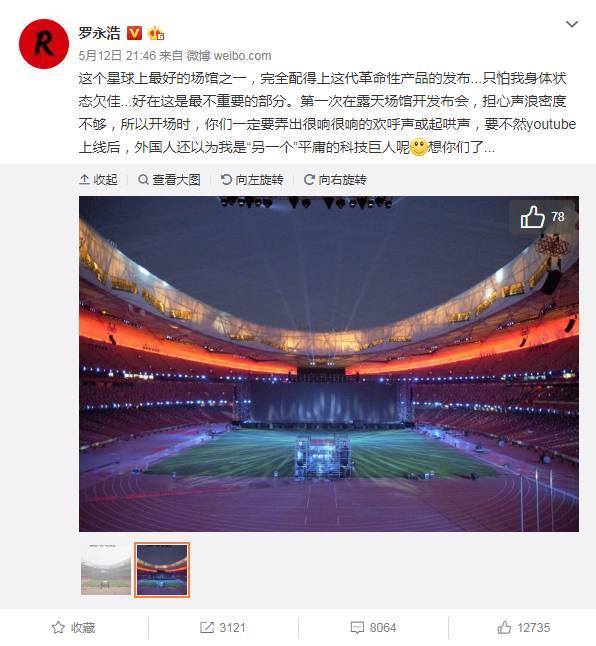The height and width of the screenshot is (646, 596).
Task: Click the red R profile avatar
Action: tap(44, 43)
